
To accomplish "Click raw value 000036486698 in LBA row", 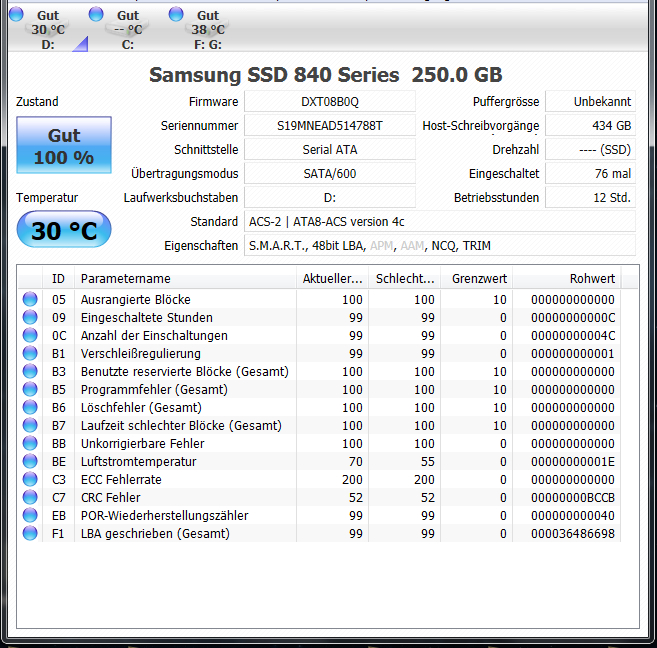I will (x=573, y=534).
